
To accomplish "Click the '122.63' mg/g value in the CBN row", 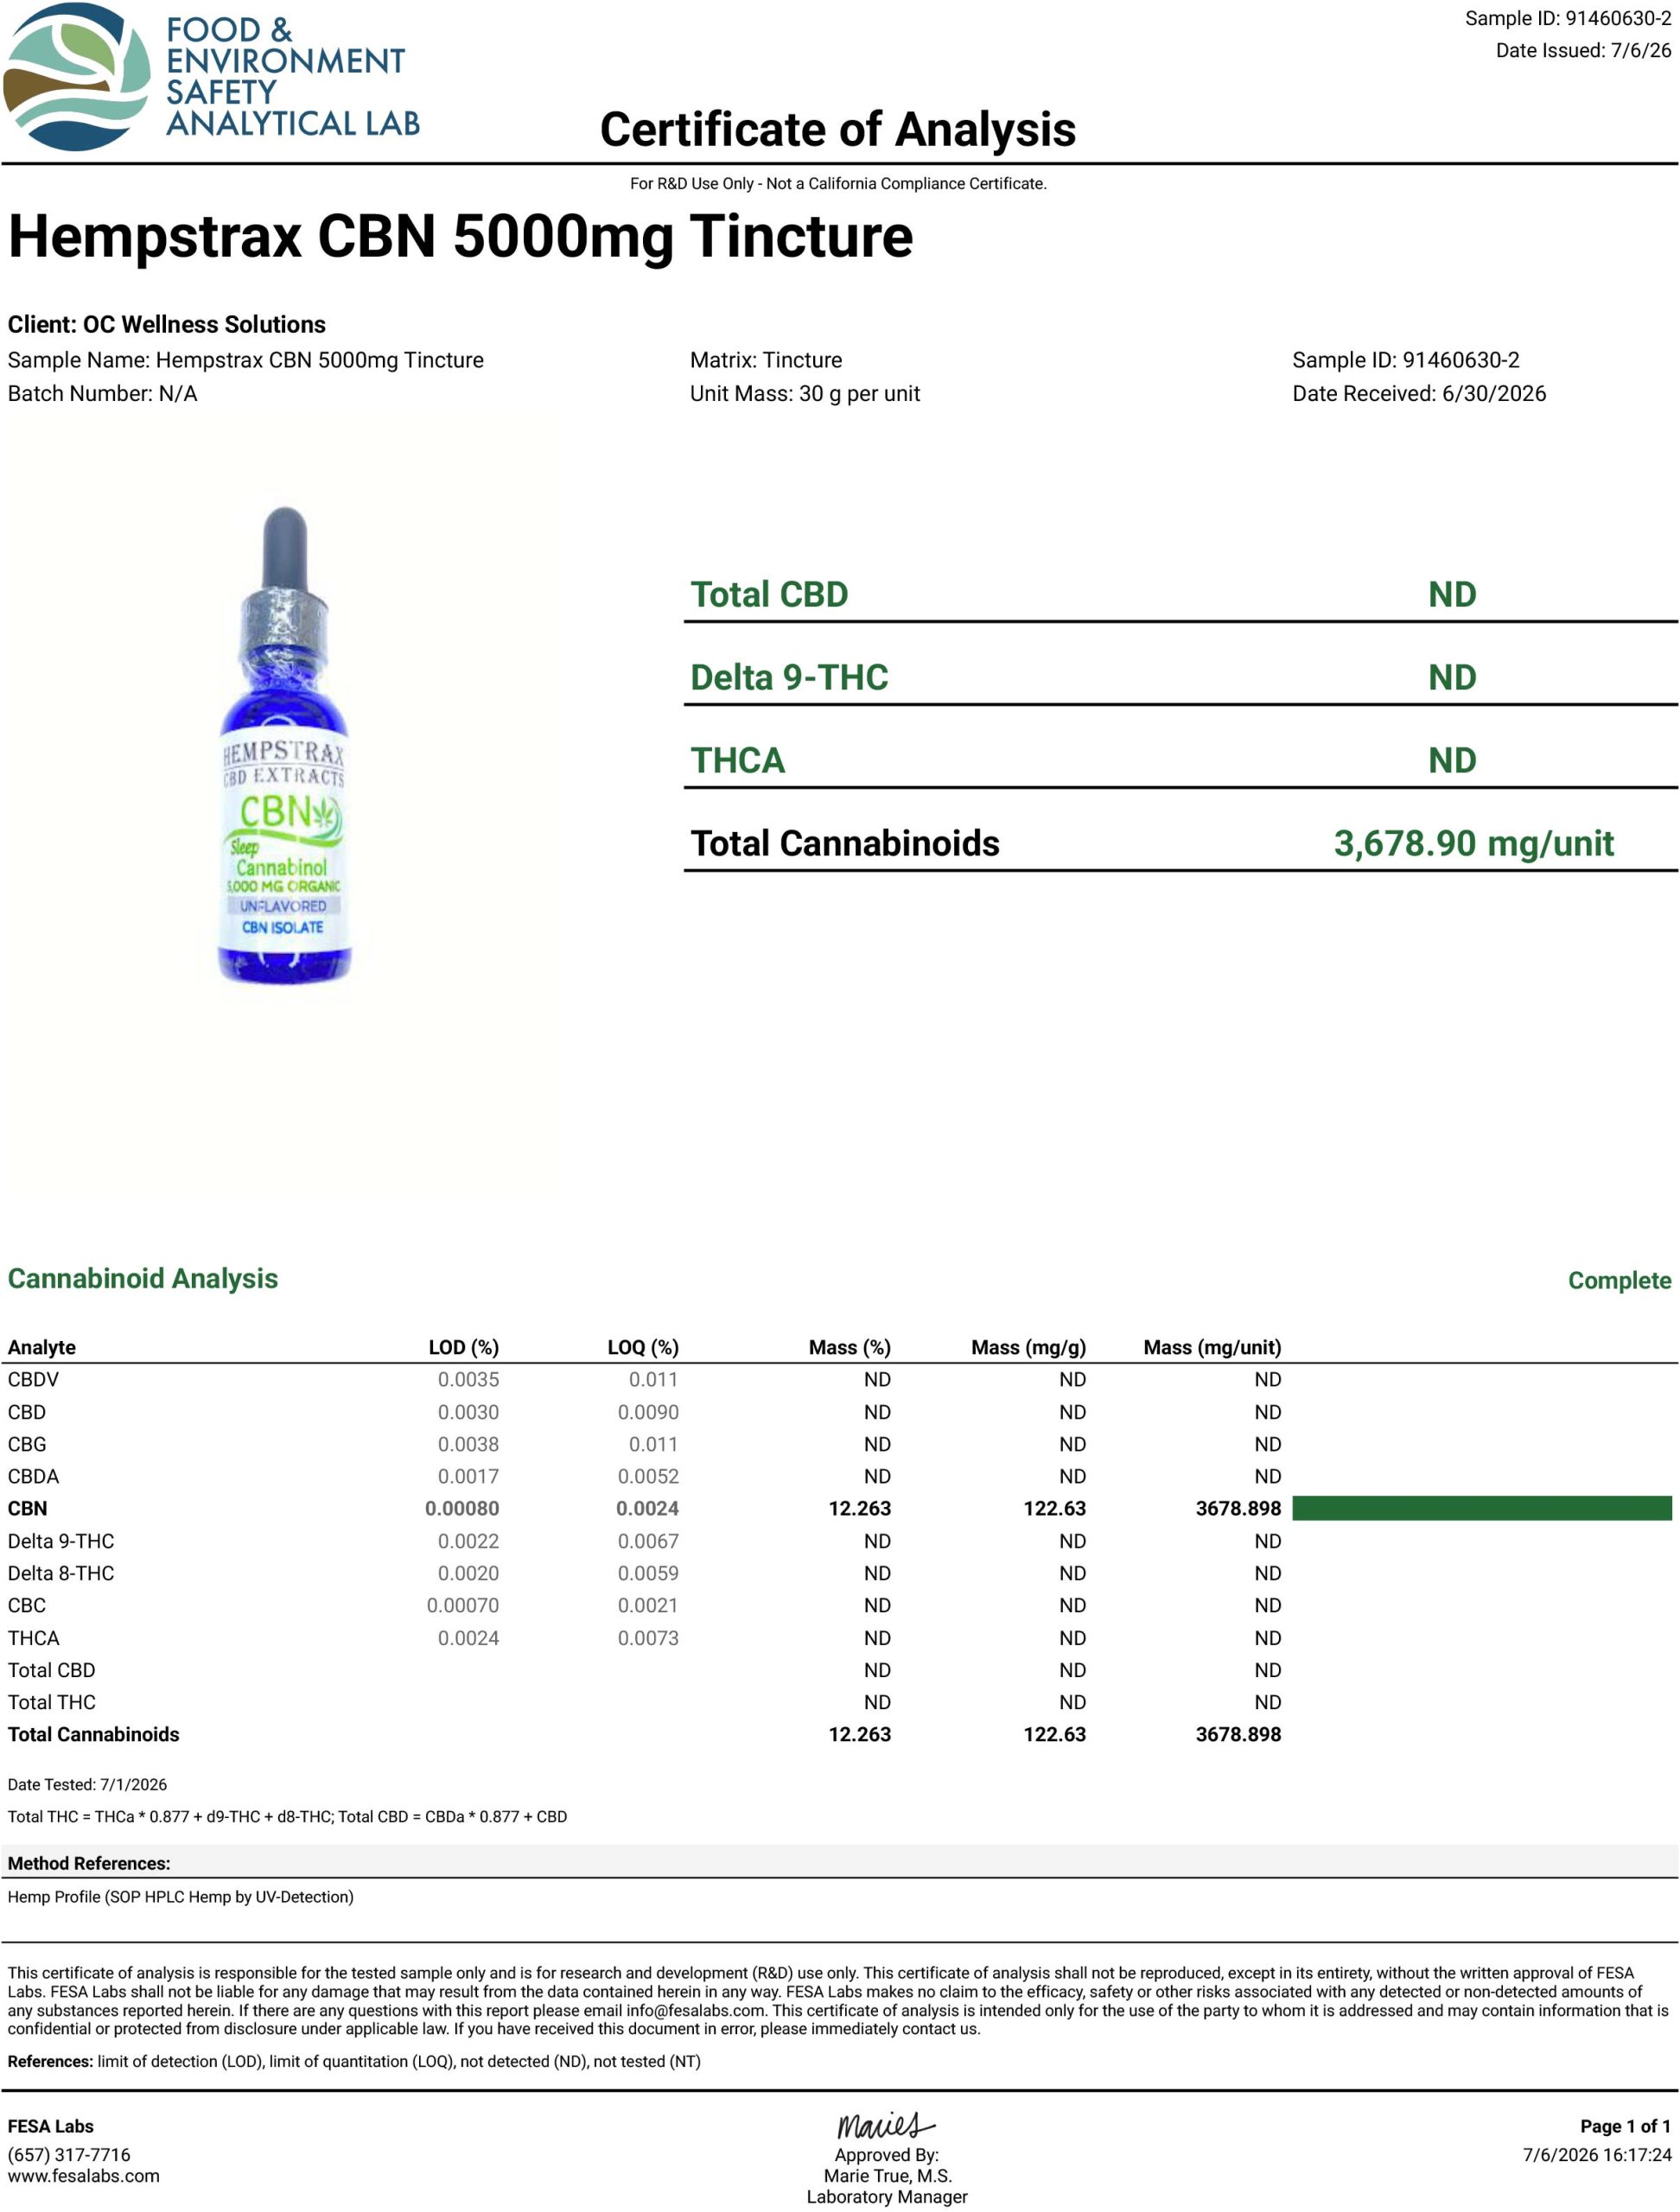I will pyautogui.click(x=1054, y=1509).
